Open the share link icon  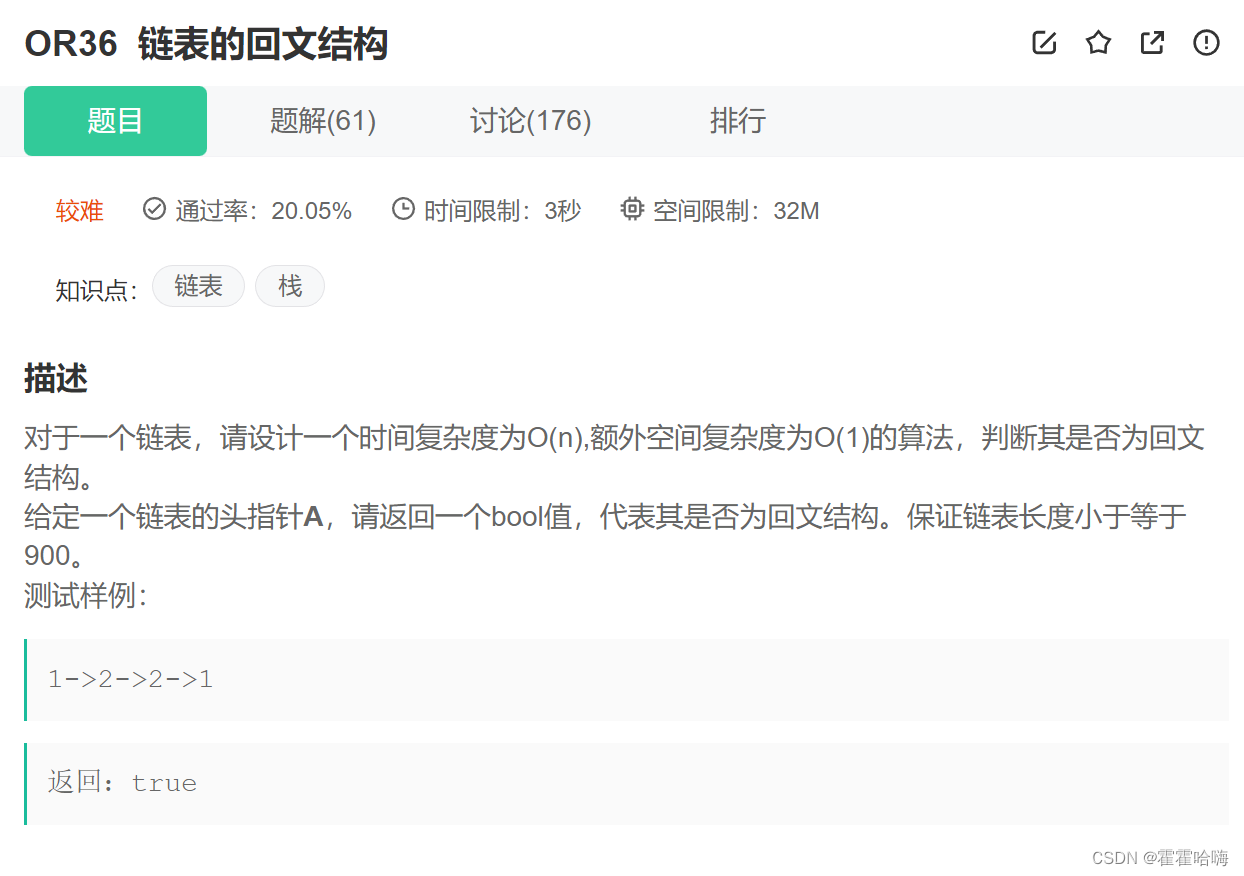click(1153, 43)
